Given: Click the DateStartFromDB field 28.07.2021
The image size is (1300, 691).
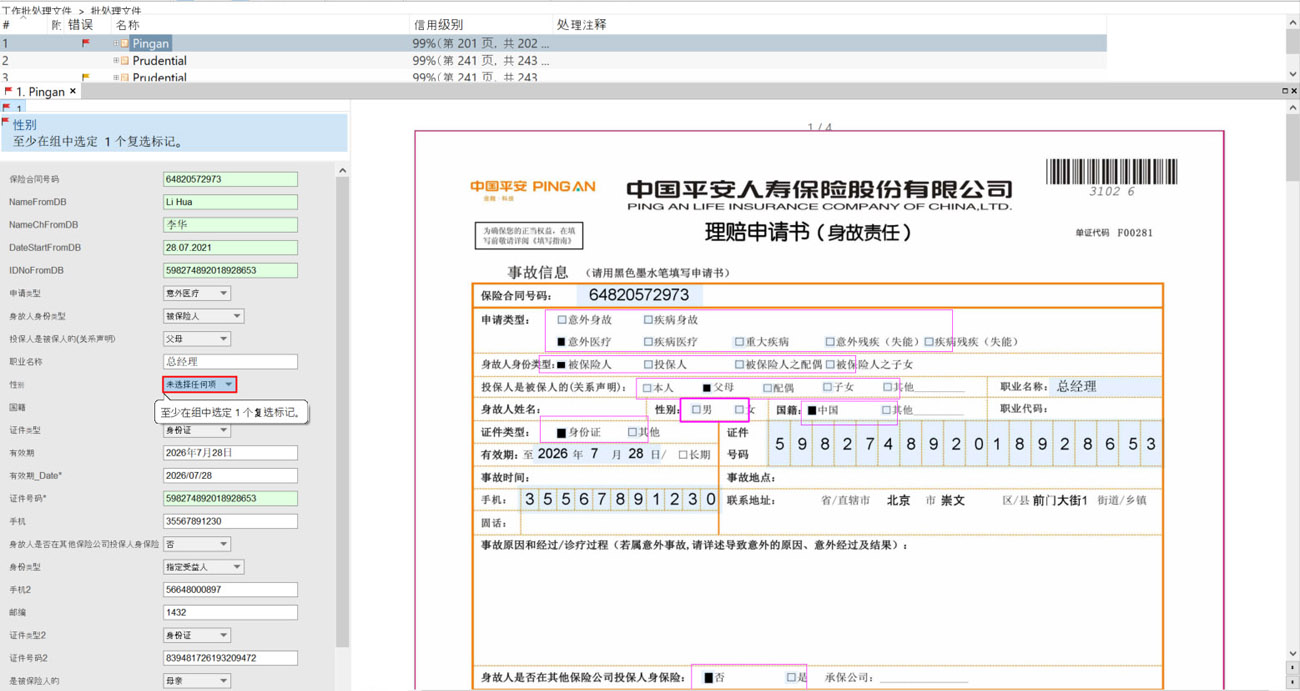Looking at the screenshot, I should coord(230,247).
